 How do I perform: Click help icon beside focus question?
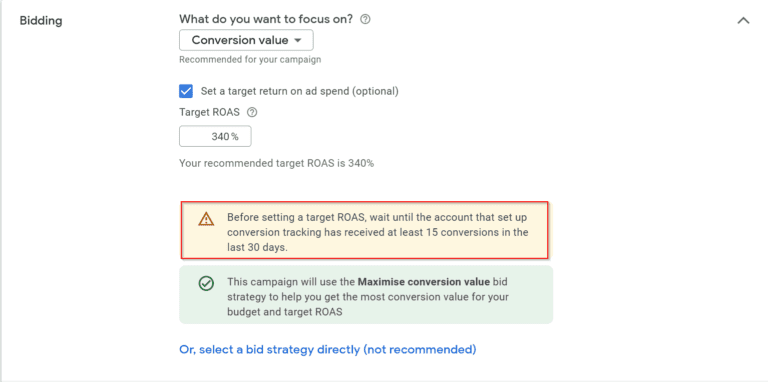coord(365,20)
